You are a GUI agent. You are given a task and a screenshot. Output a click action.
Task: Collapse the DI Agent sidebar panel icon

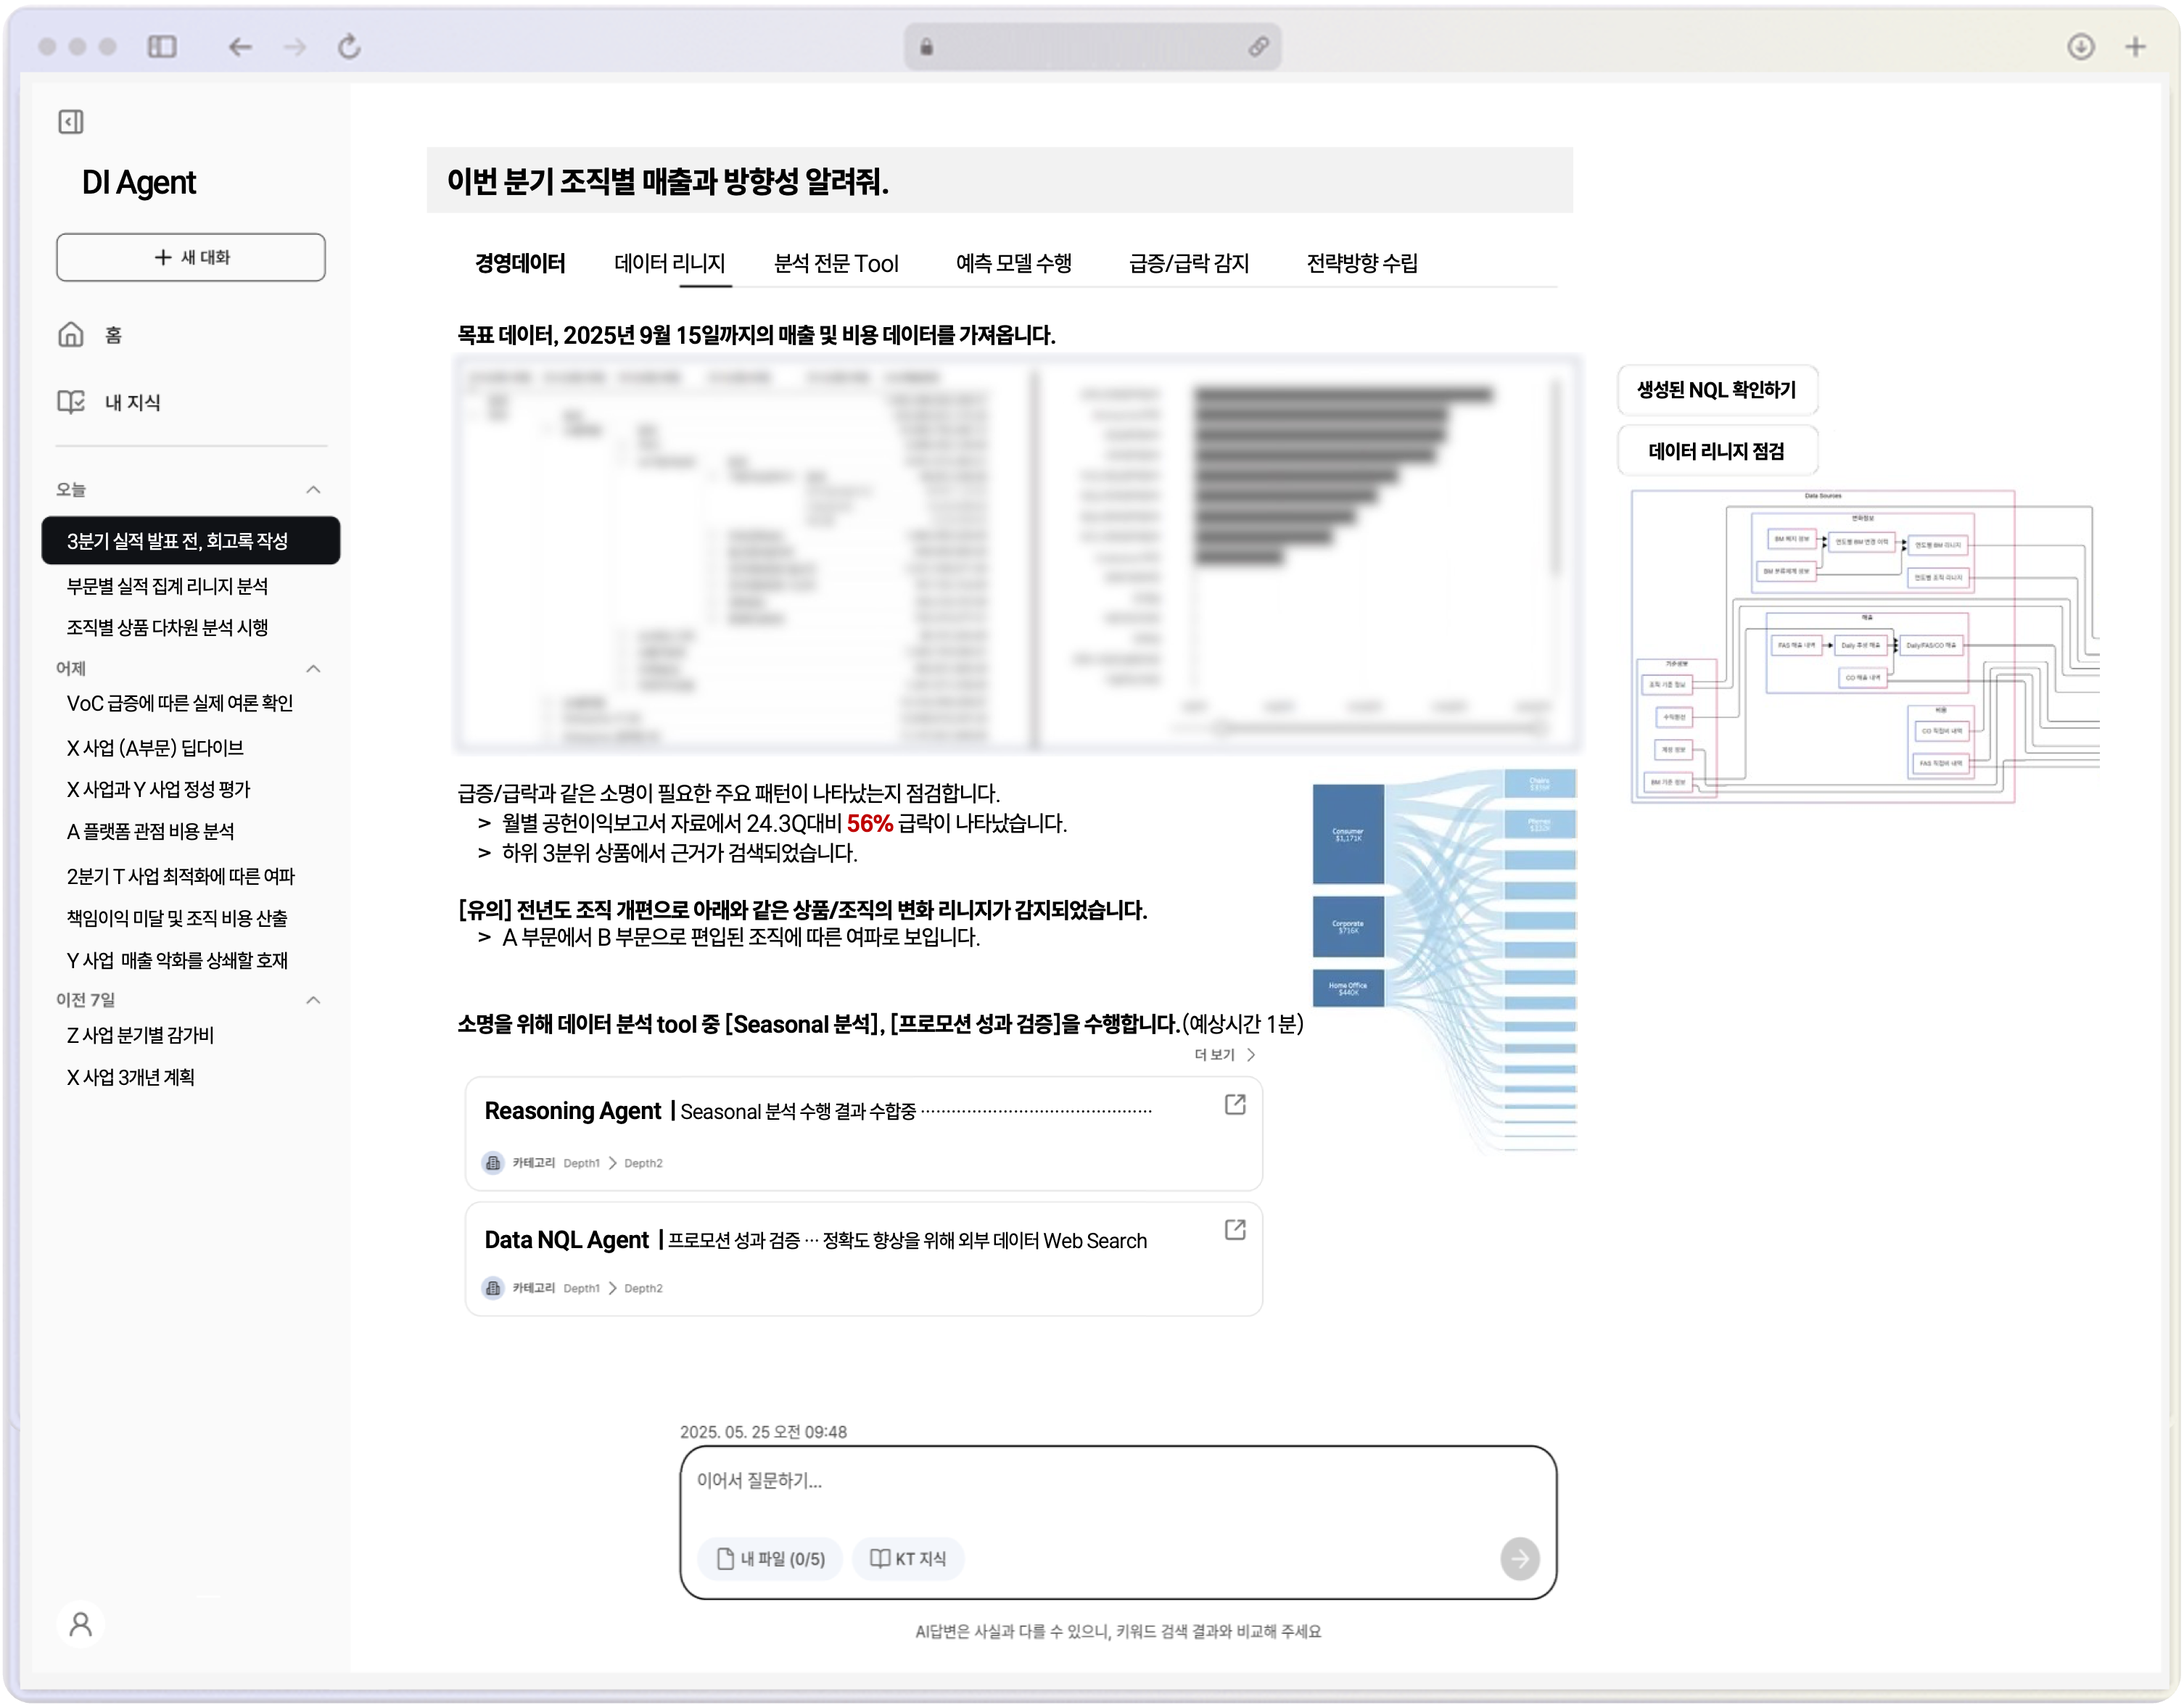71,122
